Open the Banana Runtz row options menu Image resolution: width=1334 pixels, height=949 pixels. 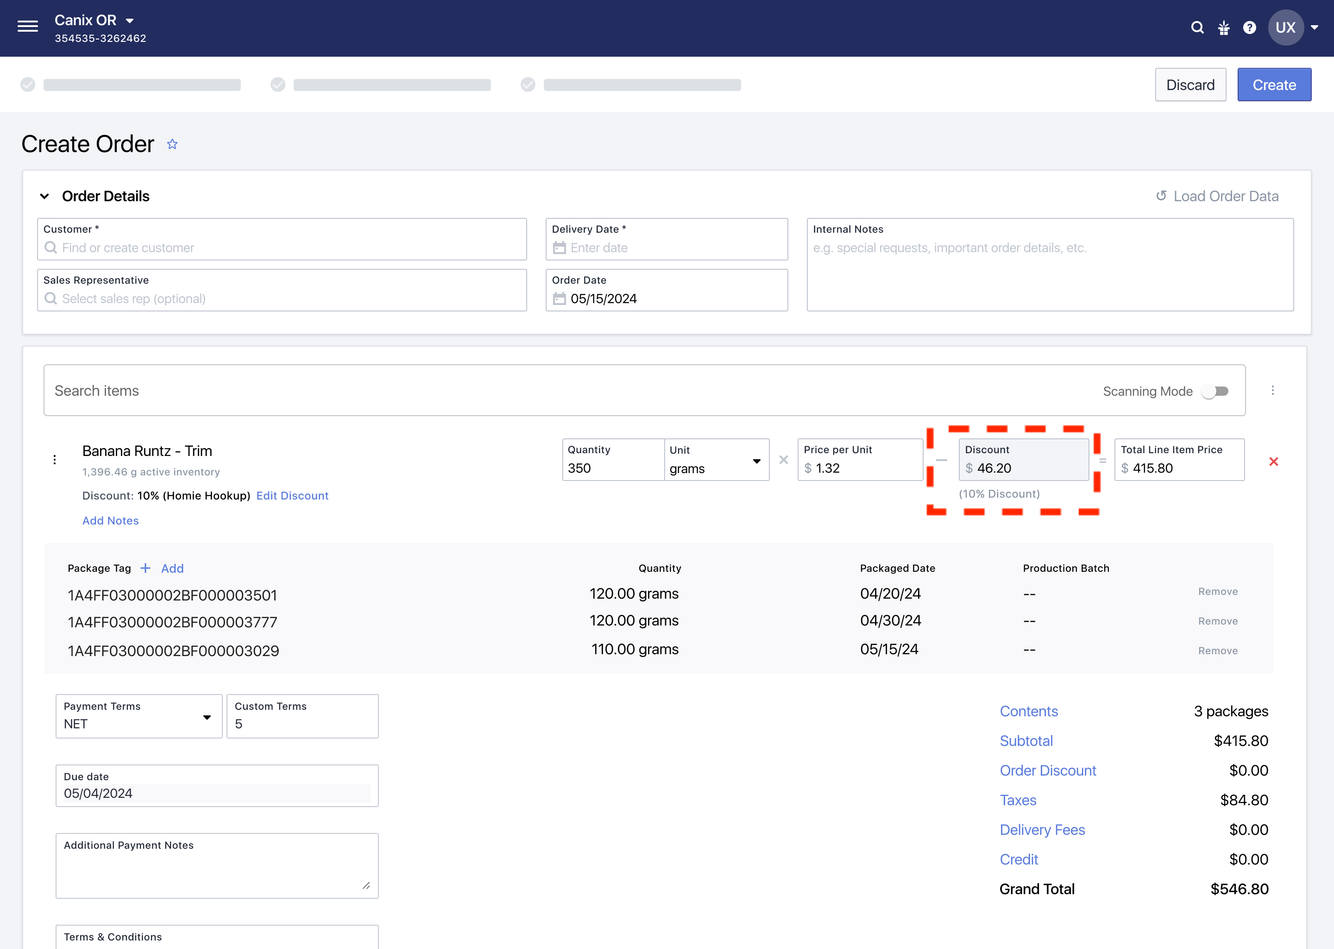pyautogui.click(x=55, y=460)
